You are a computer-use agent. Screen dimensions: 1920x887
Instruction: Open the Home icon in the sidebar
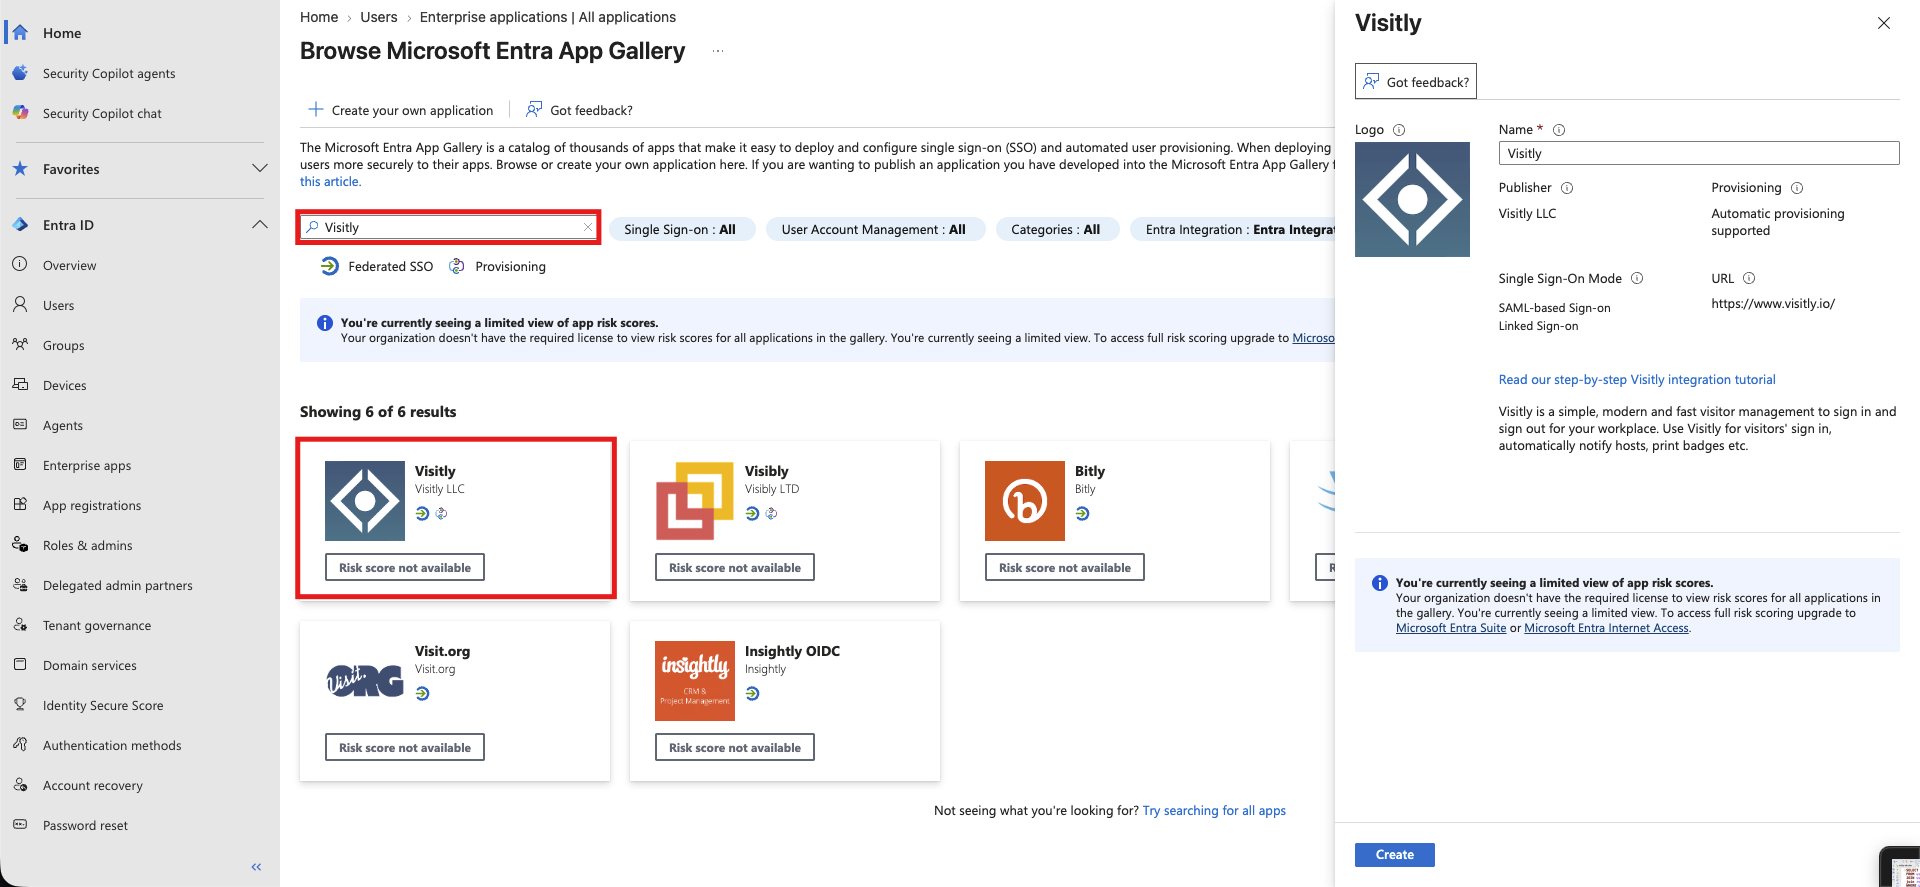click(x=20, y=32)
